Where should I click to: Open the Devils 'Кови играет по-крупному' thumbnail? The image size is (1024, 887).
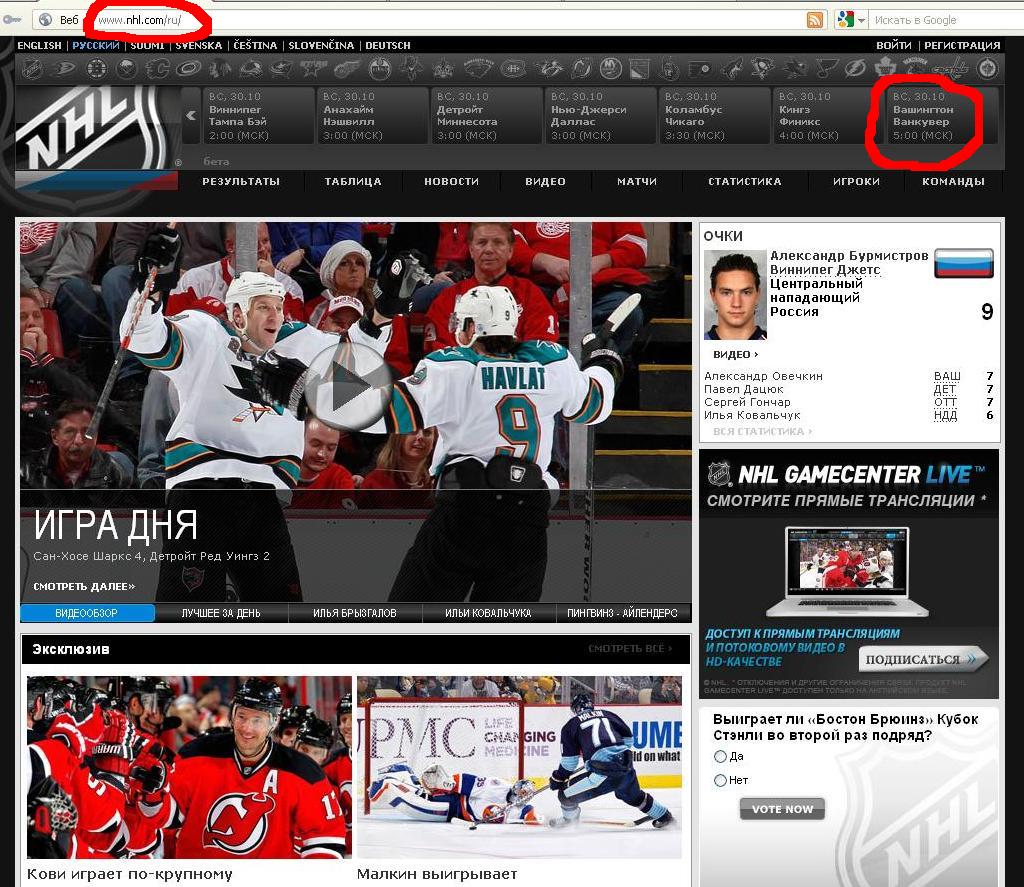point(189,767)
